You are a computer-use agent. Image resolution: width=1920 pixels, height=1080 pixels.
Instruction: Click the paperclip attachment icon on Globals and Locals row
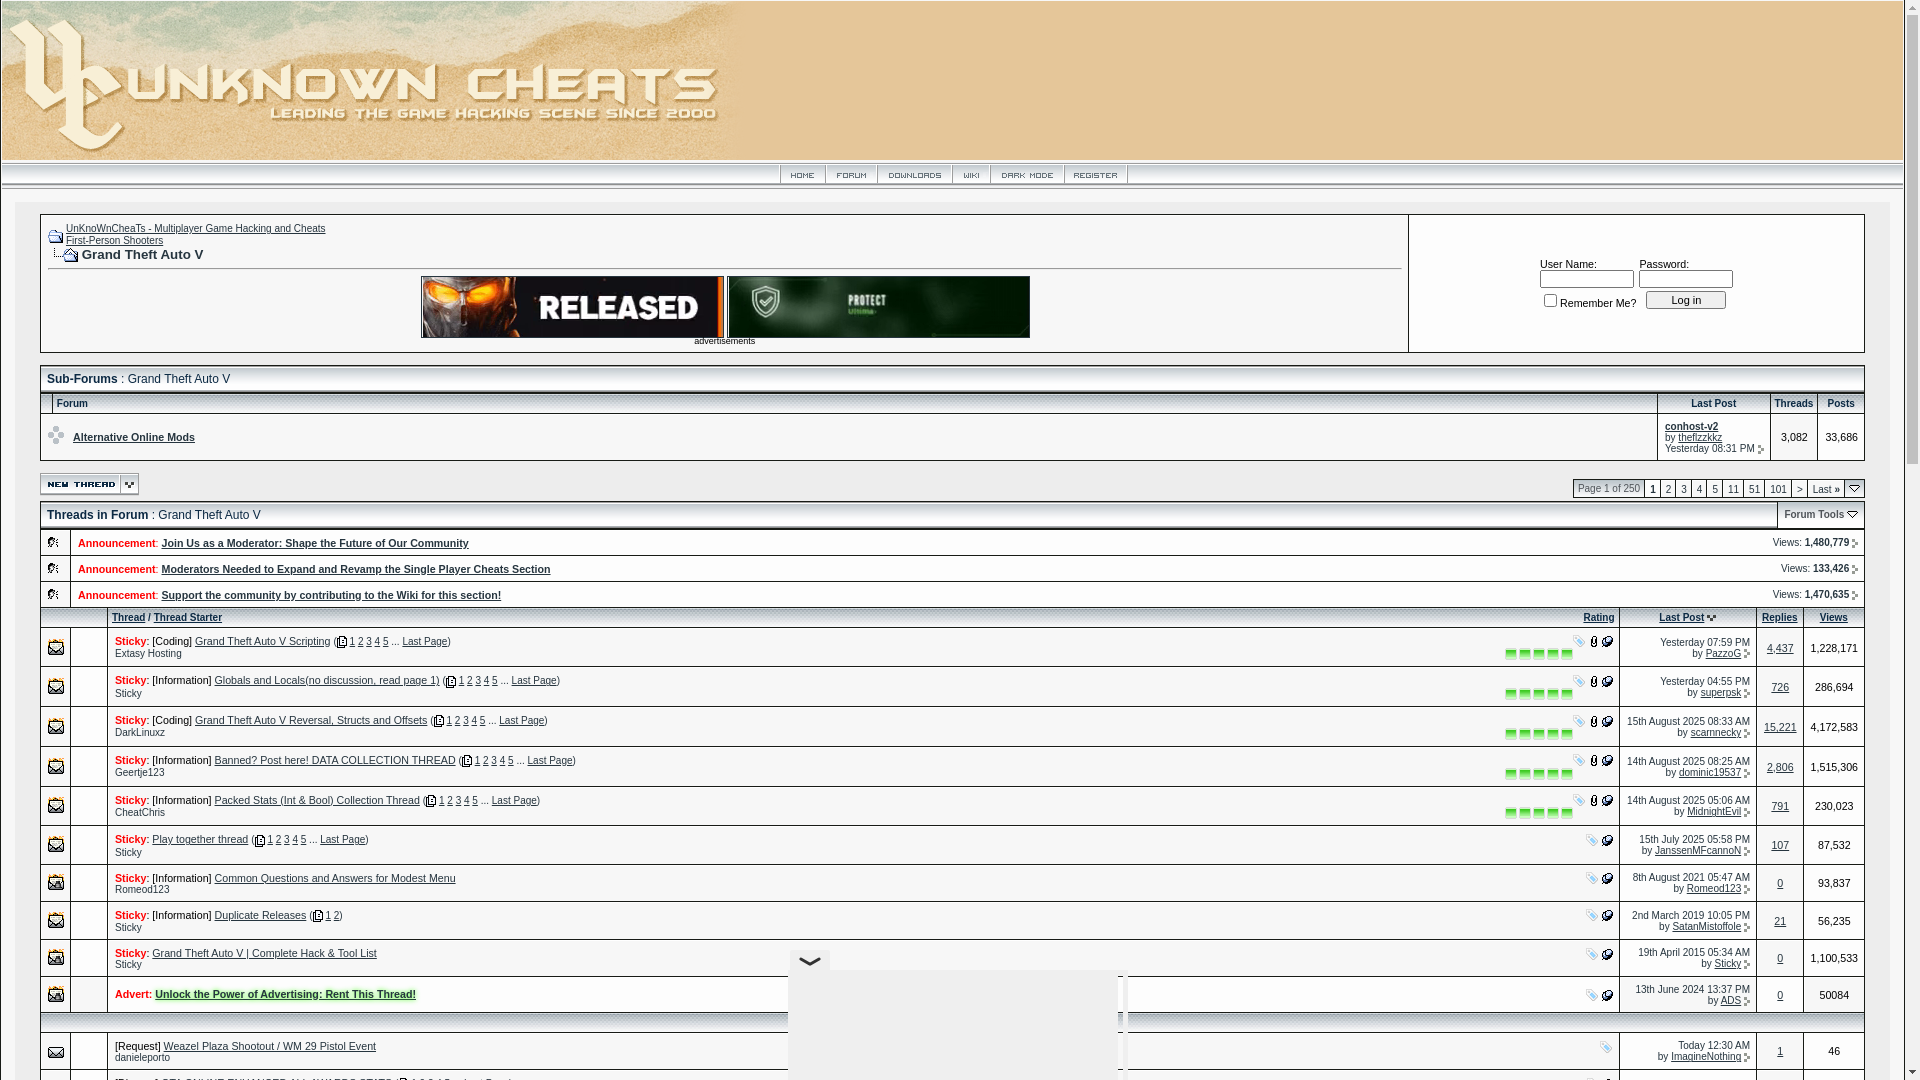click(1594, 682)
